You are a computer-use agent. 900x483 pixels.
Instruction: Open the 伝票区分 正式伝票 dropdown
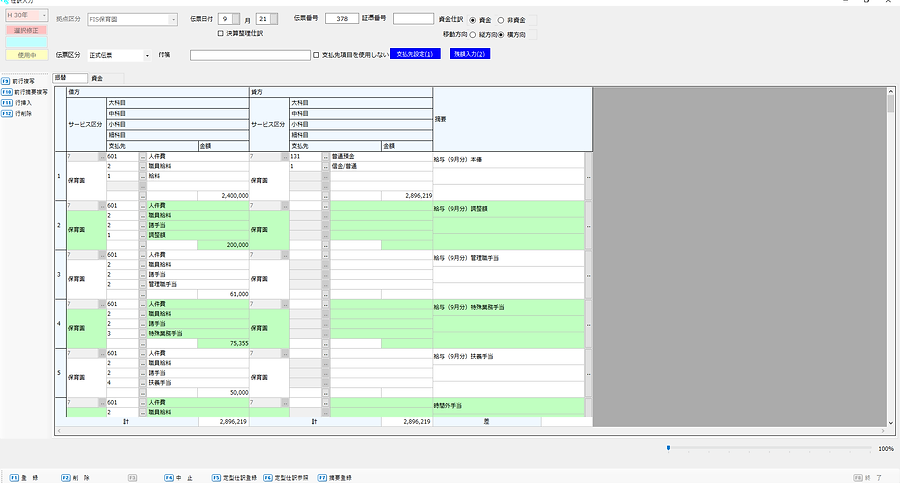click(x=147, y=56)
